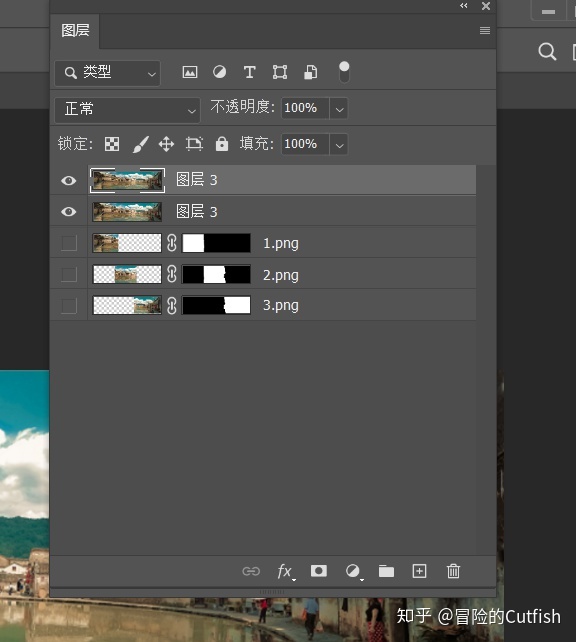The image size is (576, 642).
Task: Select the 2.png layer image thumbnail
Action: coord(127,274)
